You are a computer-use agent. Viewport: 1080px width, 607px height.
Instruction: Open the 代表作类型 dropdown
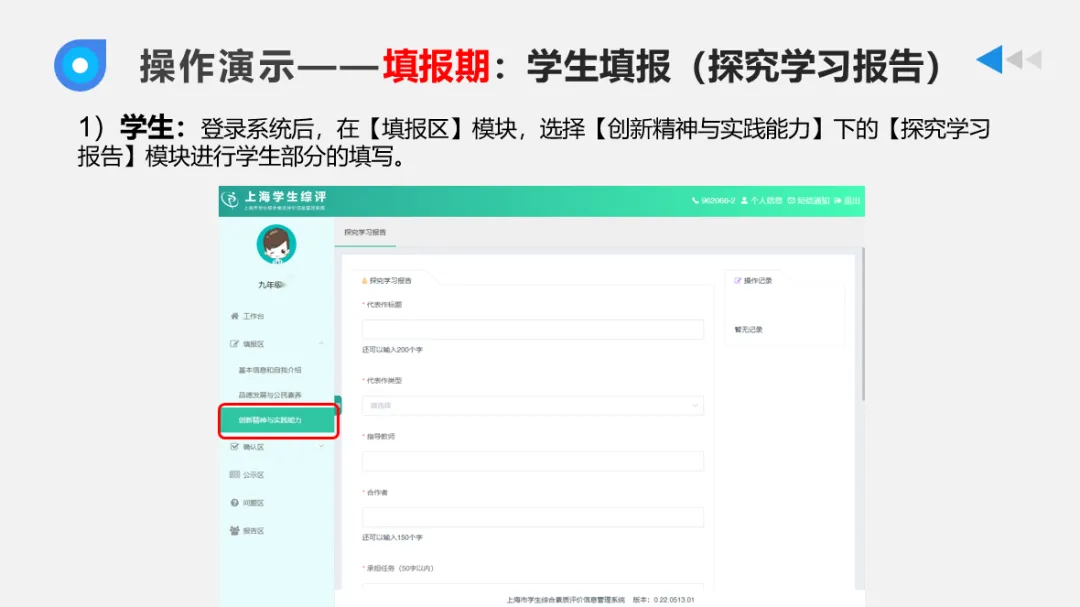[532, 406]
